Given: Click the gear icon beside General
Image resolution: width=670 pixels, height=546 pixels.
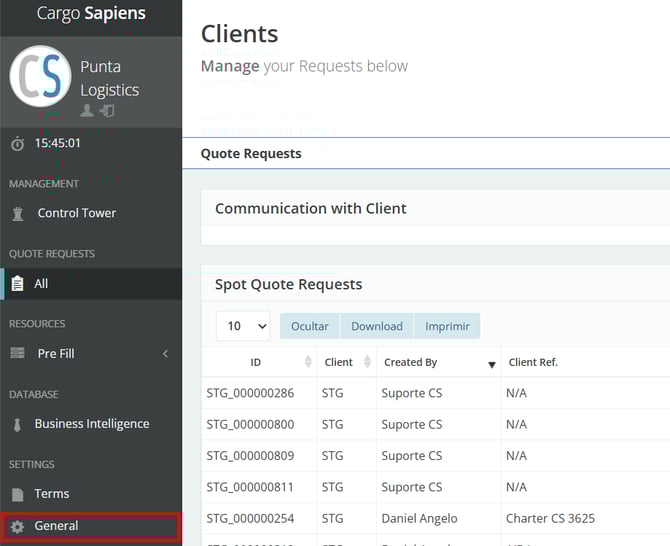Looking at the screenshot, I should (17, 526).
